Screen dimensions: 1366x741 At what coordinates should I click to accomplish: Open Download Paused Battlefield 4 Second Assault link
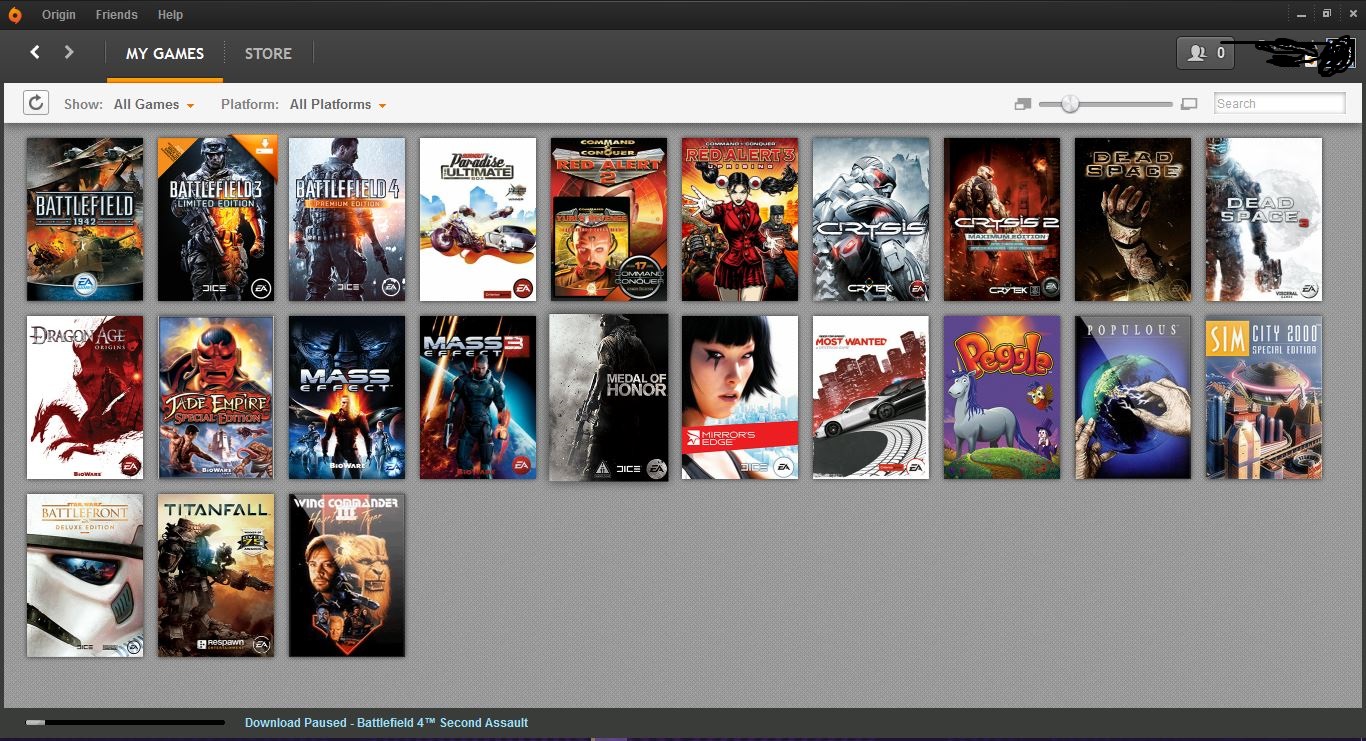coord(386,723)
